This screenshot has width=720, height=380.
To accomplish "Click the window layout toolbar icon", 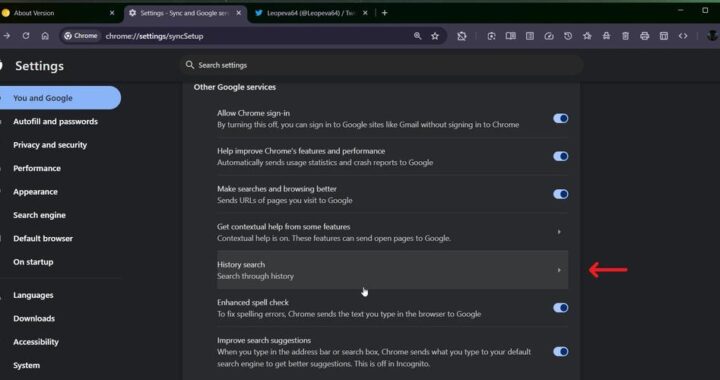I will click(664, 36).
